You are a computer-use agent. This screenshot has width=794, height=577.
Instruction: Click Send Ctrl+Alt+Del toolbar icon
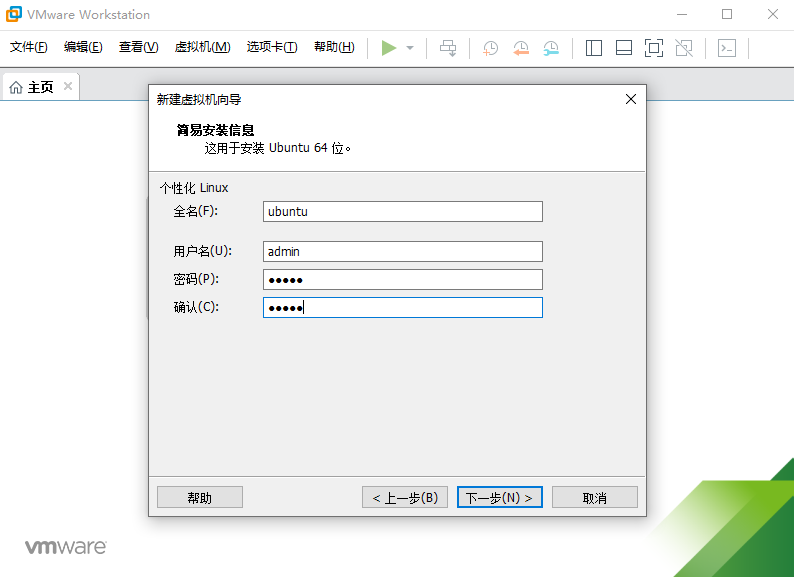point(448,48)
